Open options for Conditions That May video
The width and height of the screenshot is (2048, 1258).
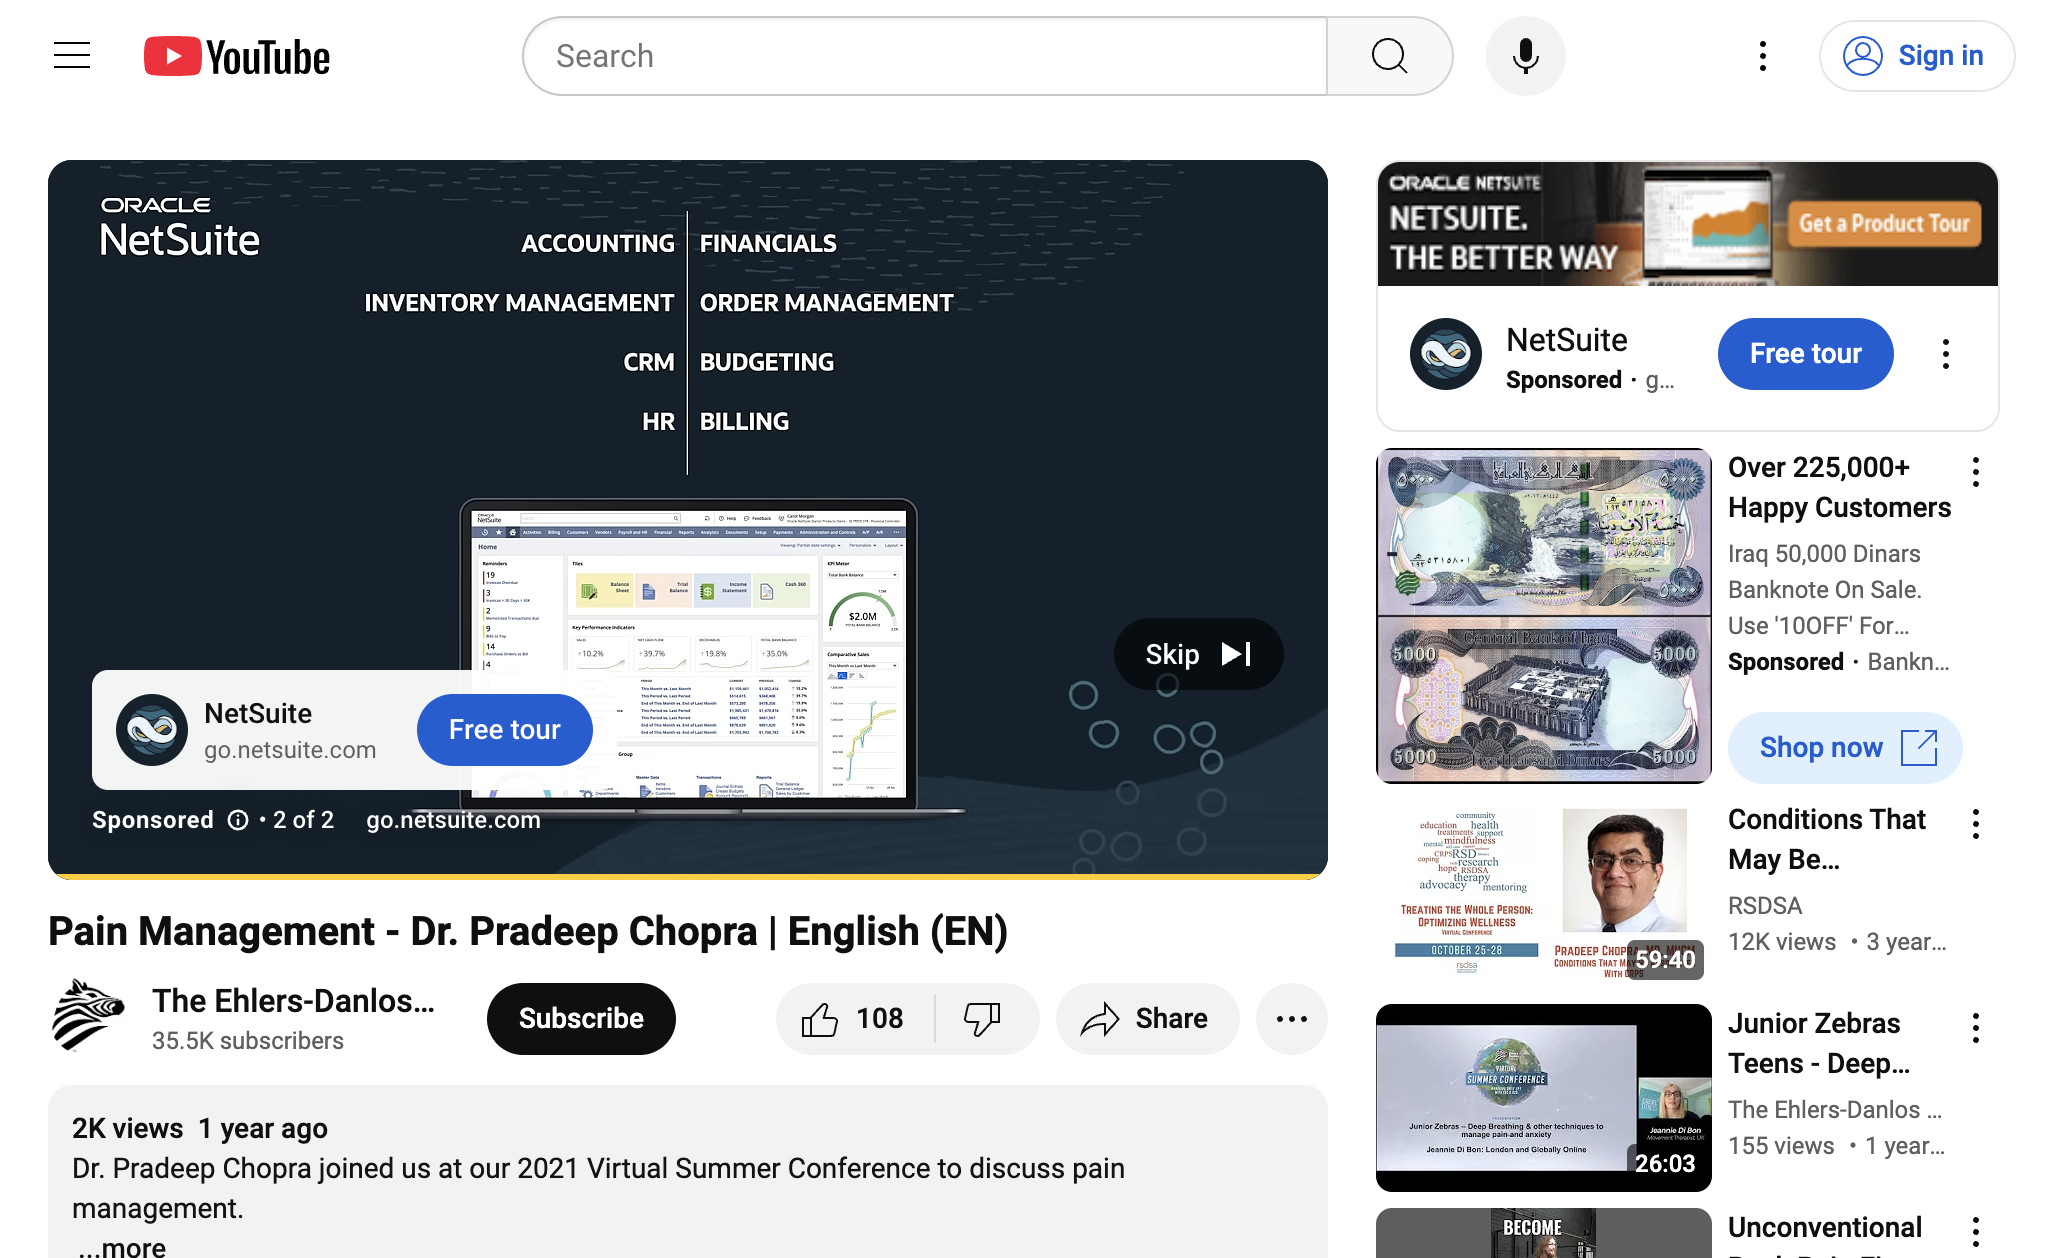pyautogui.click(x=1976, y=824)
